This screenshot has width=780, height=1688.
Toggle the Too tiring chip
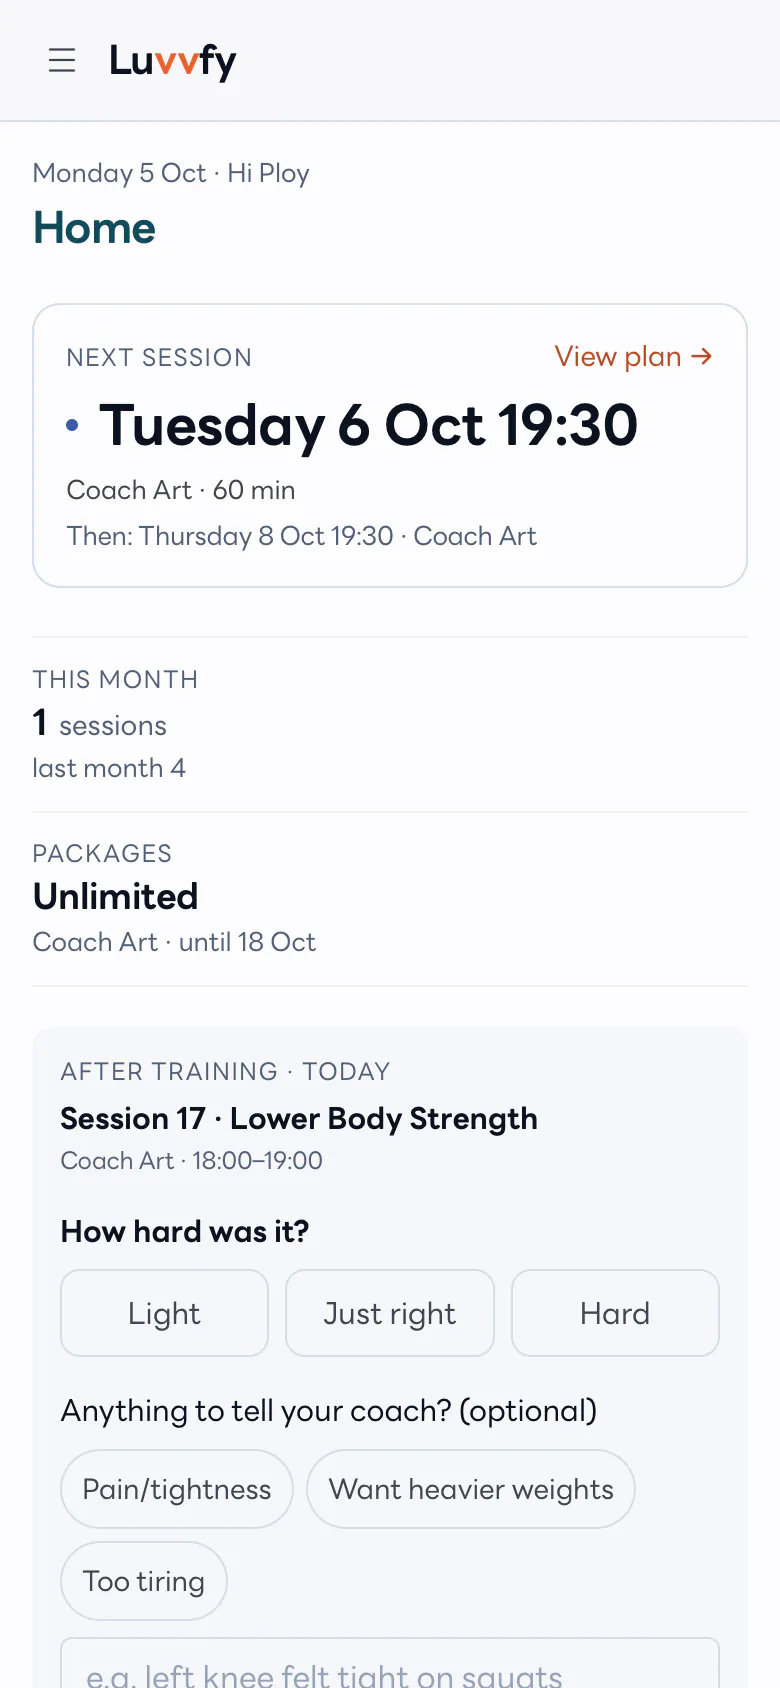(x=144, y=1581)
